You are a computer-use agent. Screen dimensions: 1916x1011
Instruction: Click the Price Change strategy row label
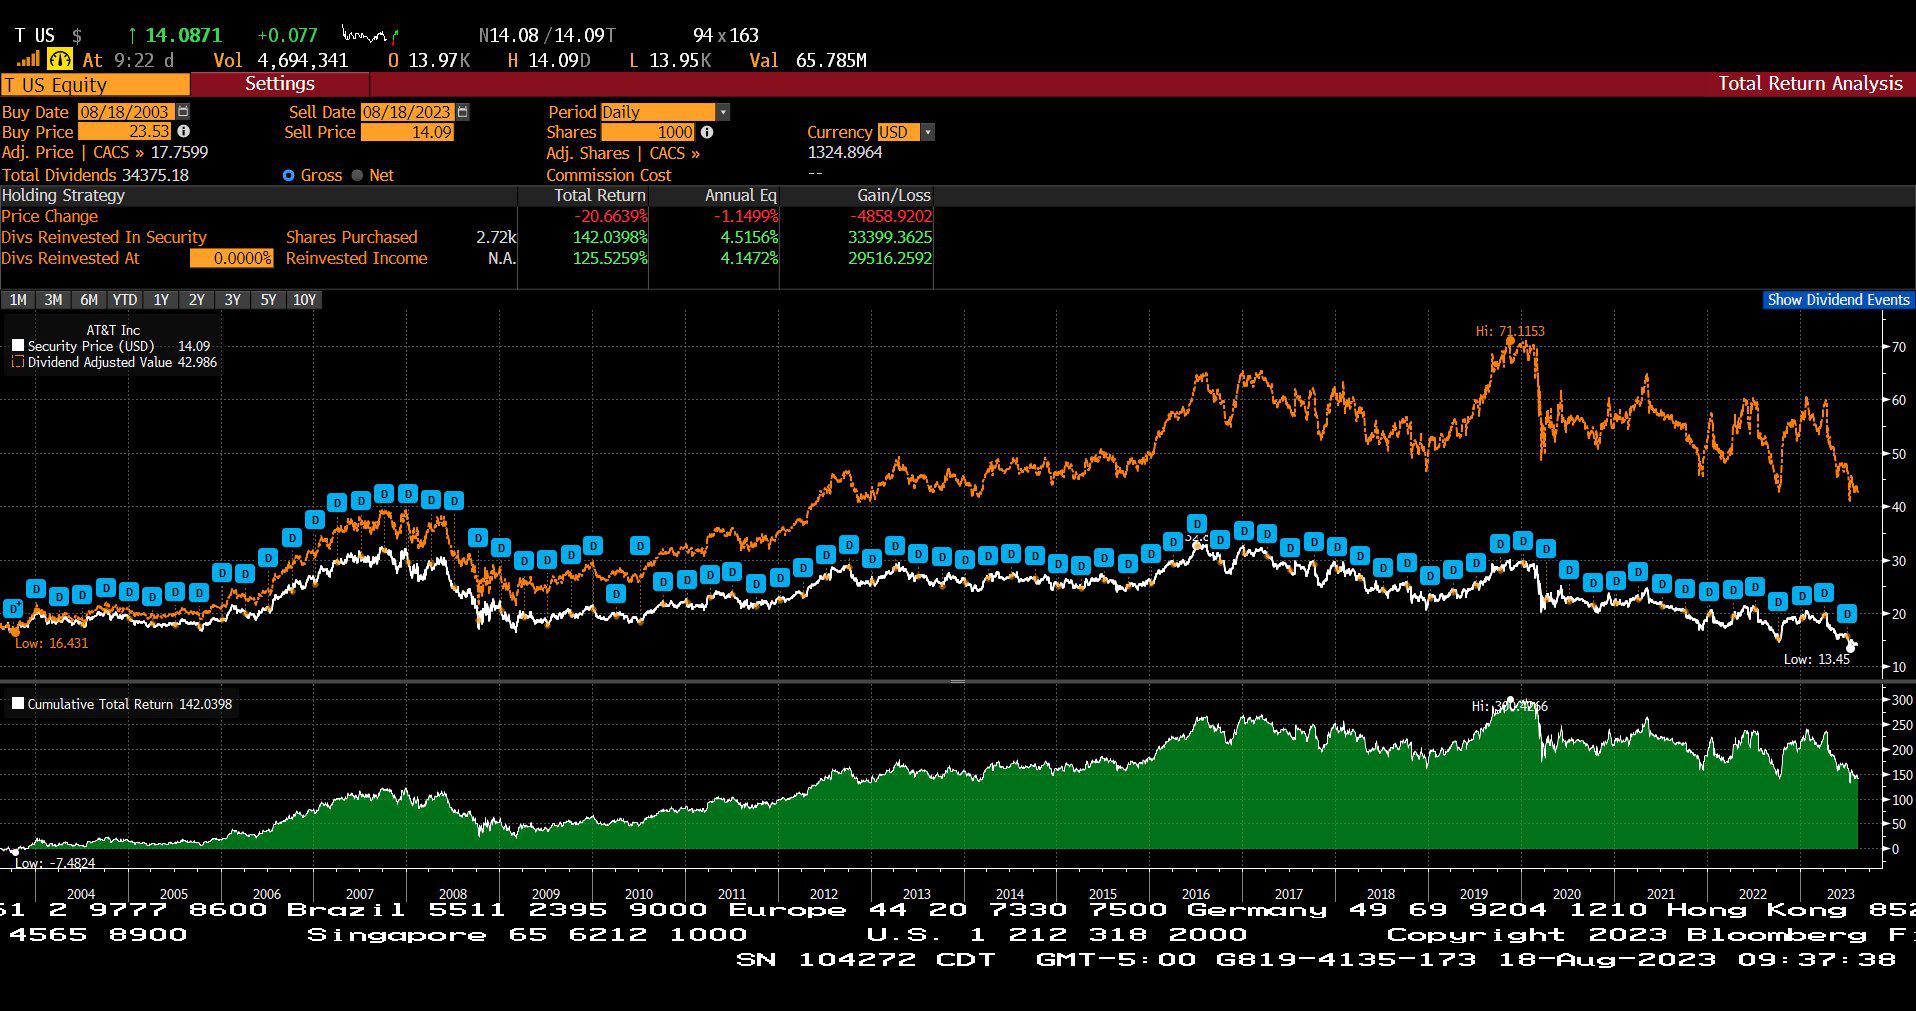click(x=50, y=216)
